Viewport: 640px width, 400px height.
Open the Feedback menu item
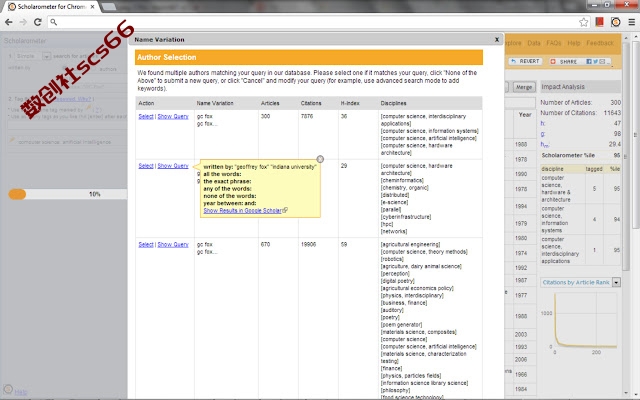point(600,43)
